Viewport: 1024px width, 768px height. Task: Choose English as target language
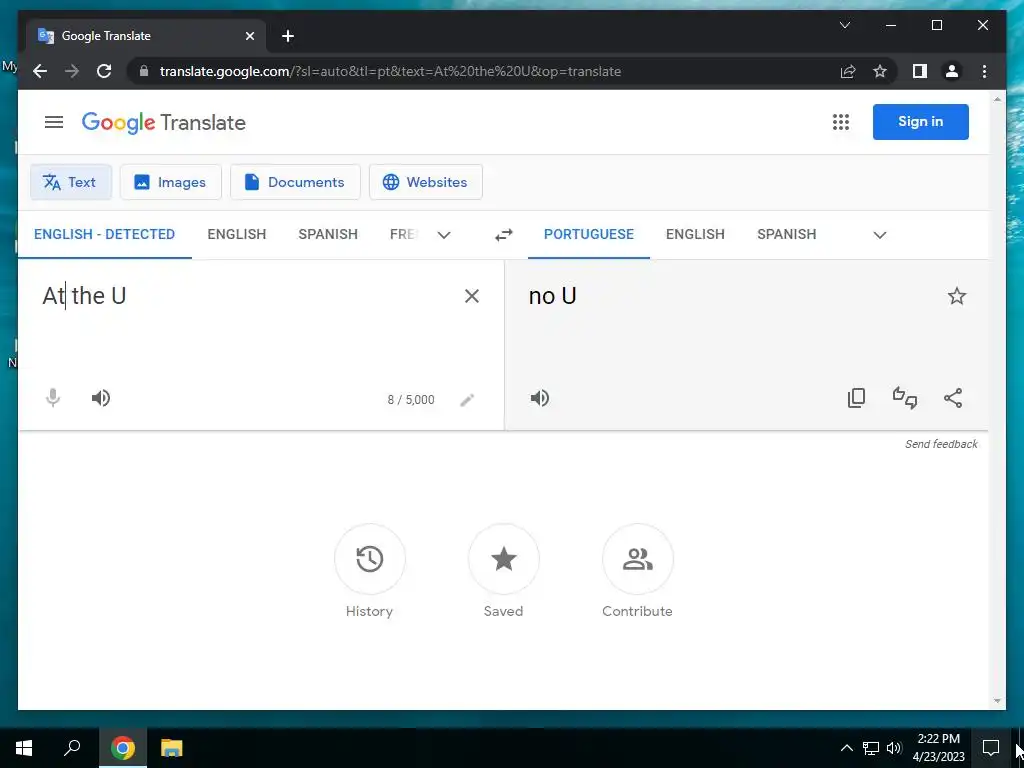coord(695,234)
